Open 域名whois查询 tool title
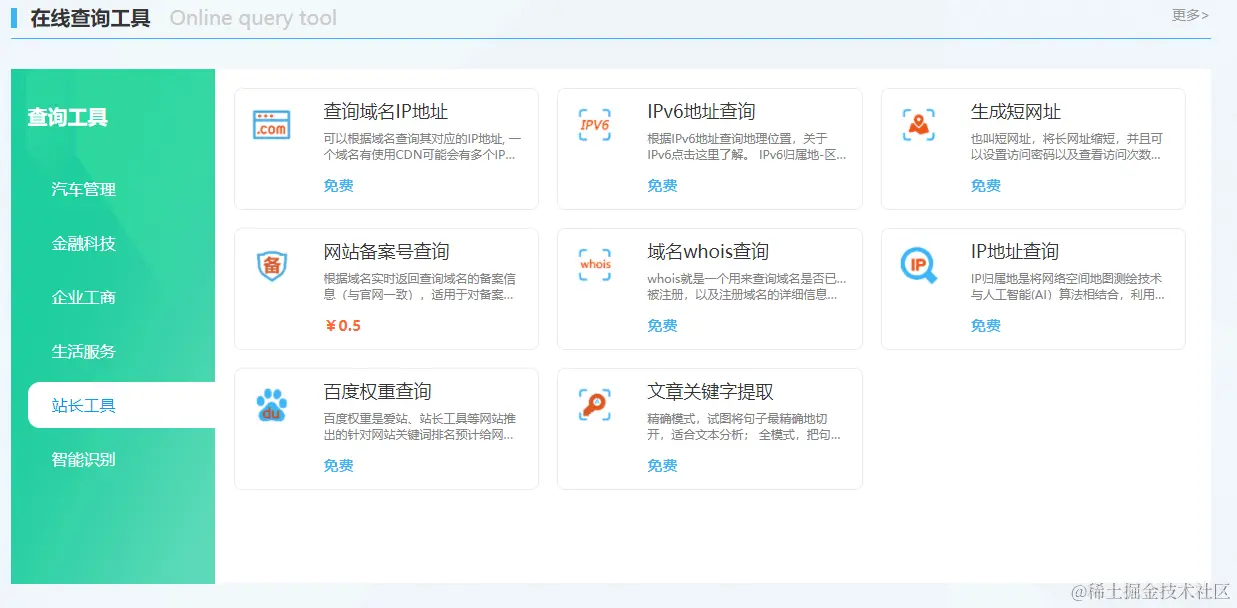Viewport: 1237px width, 608px height. pos(708,251)
